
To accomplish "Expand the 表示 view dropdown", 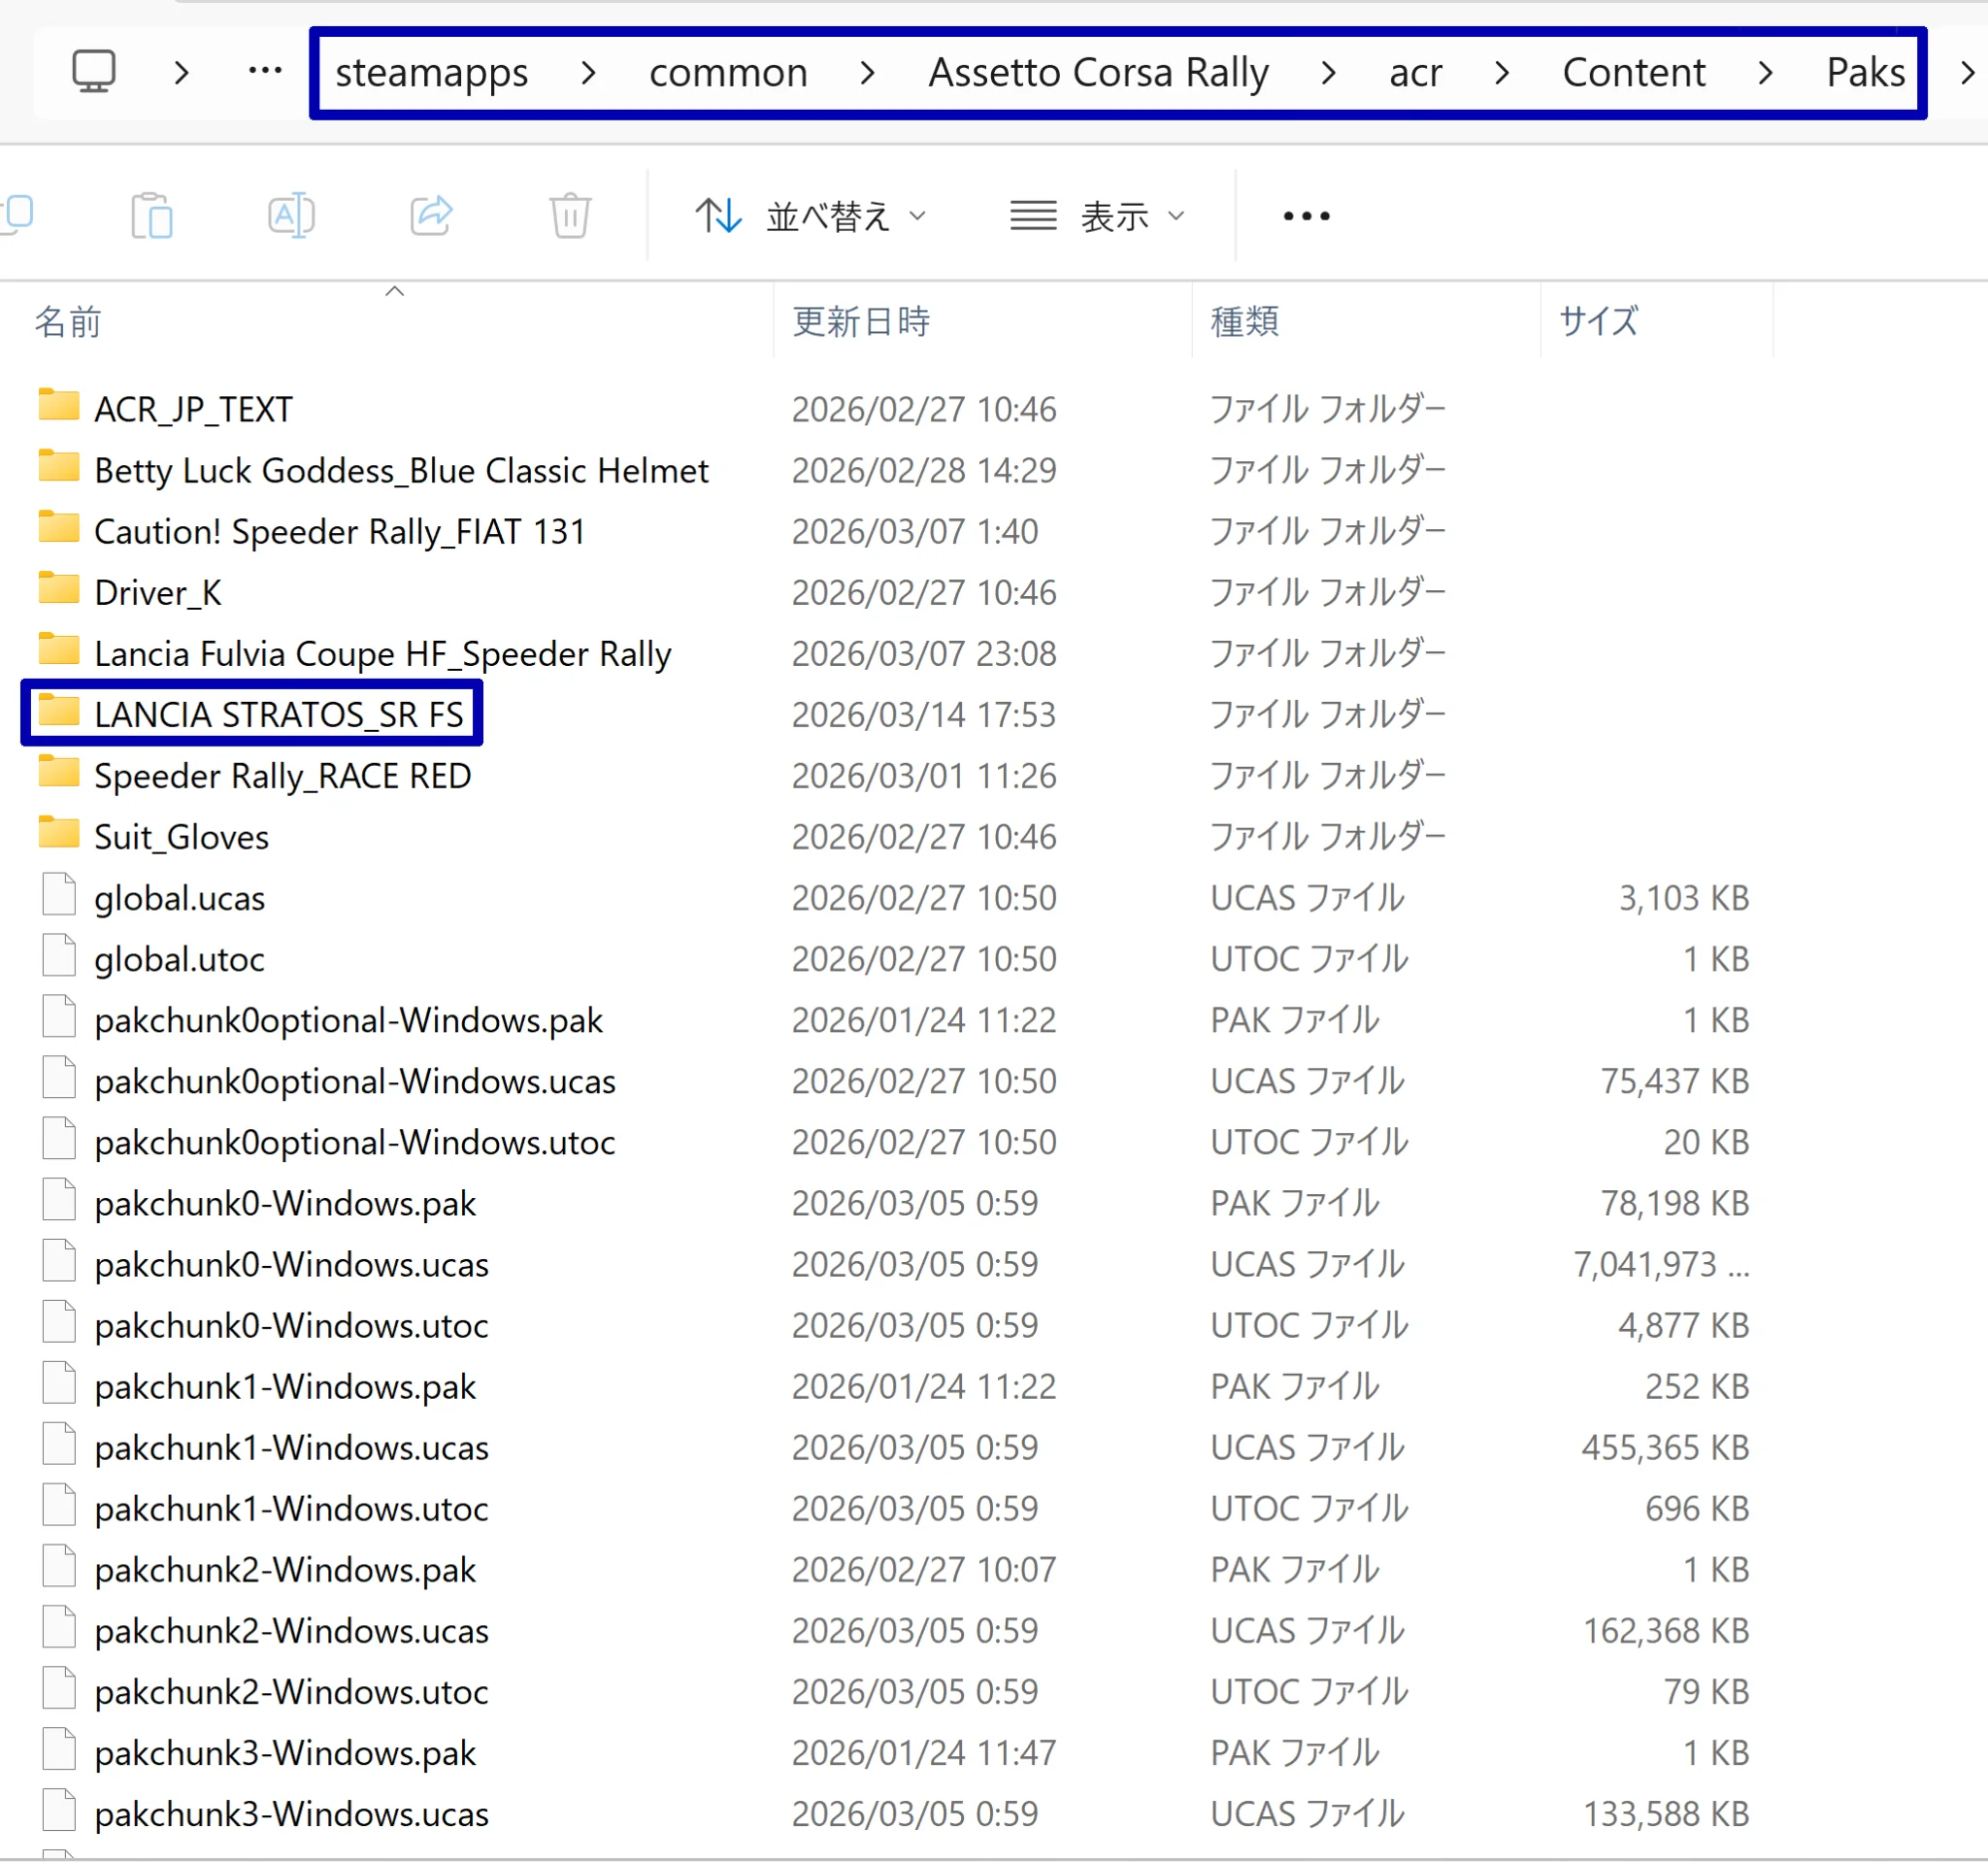I will (1097, 216).
